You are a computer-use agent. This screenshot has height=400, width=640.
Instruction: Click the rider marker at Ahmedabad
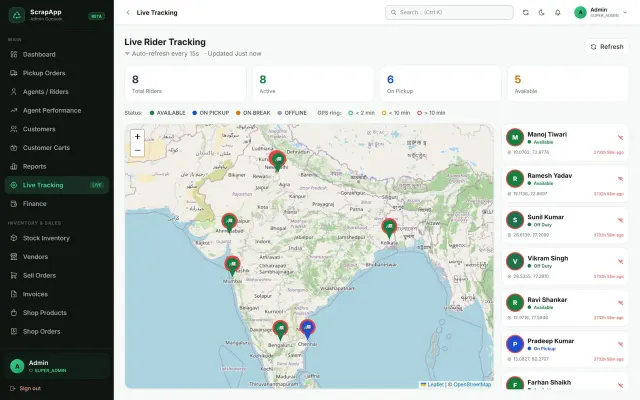[x=229, y=223]
